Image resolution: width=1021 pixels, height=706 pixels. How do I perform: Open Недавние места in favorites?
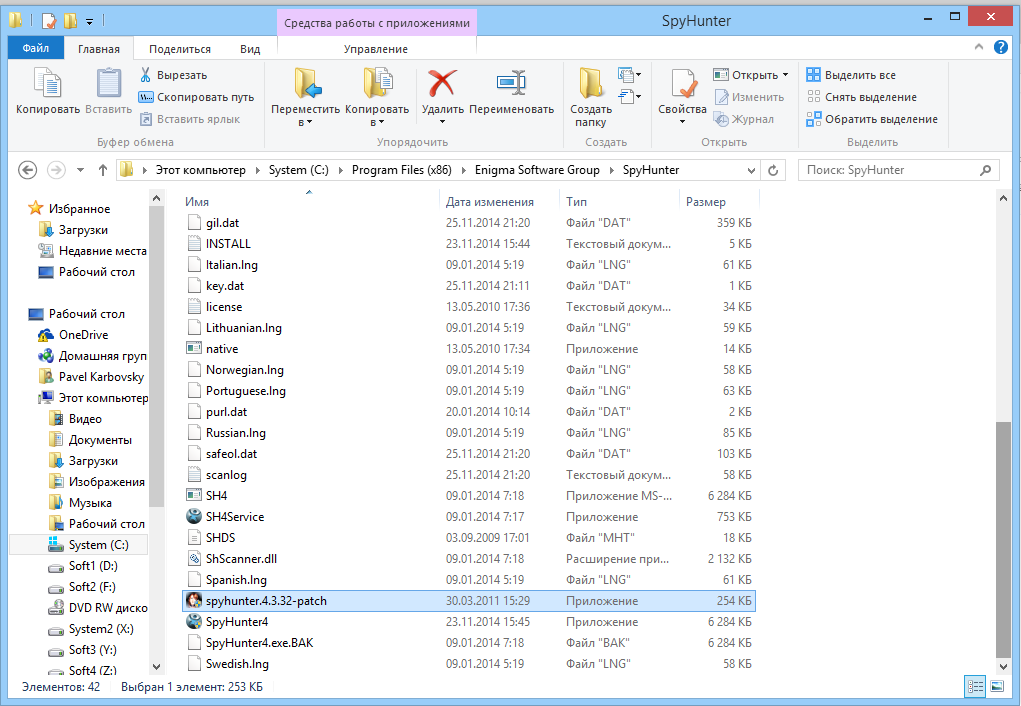(x=92, y=251)
